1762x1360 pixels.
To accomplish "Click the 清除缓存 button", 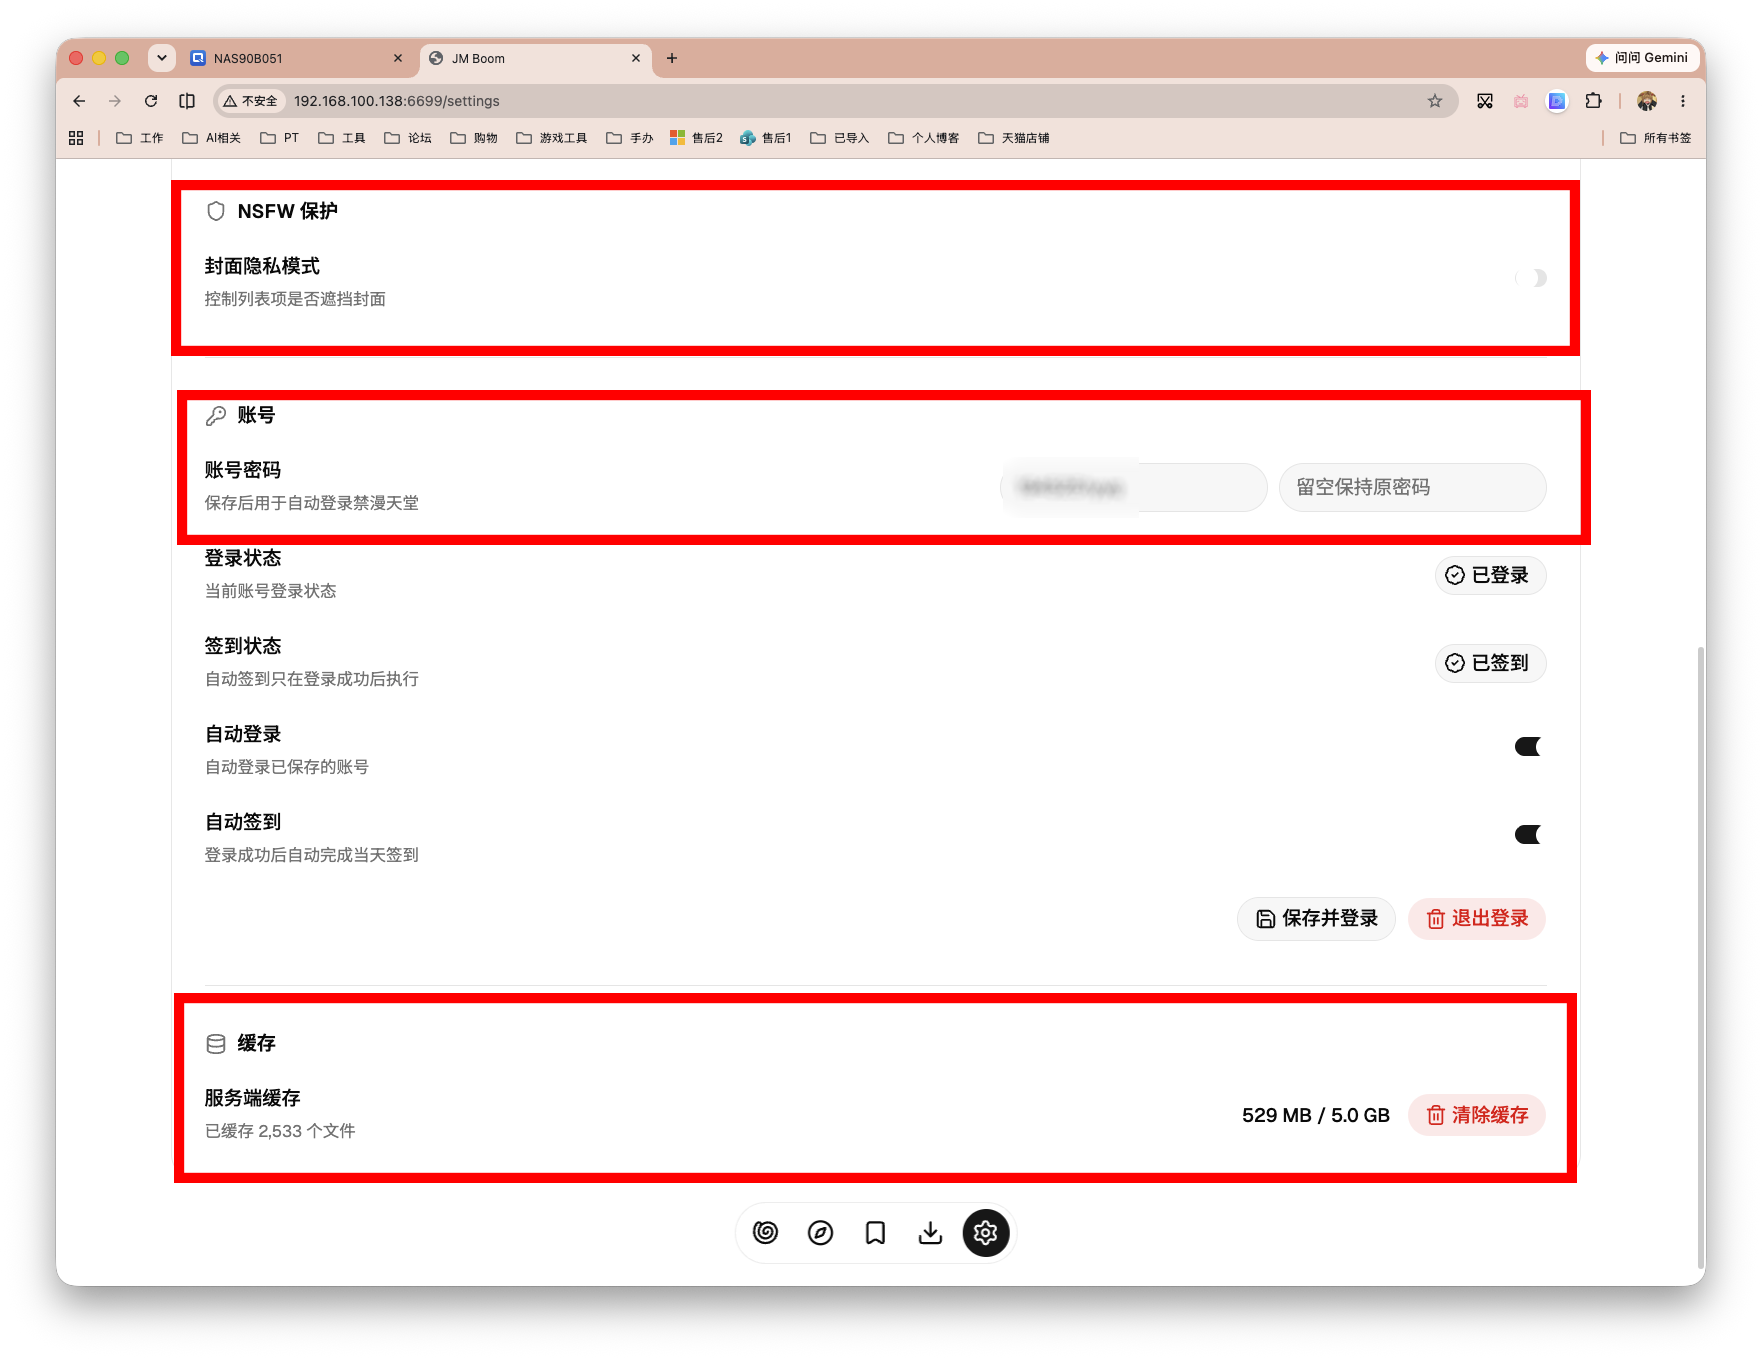I will point(1477,1115).
